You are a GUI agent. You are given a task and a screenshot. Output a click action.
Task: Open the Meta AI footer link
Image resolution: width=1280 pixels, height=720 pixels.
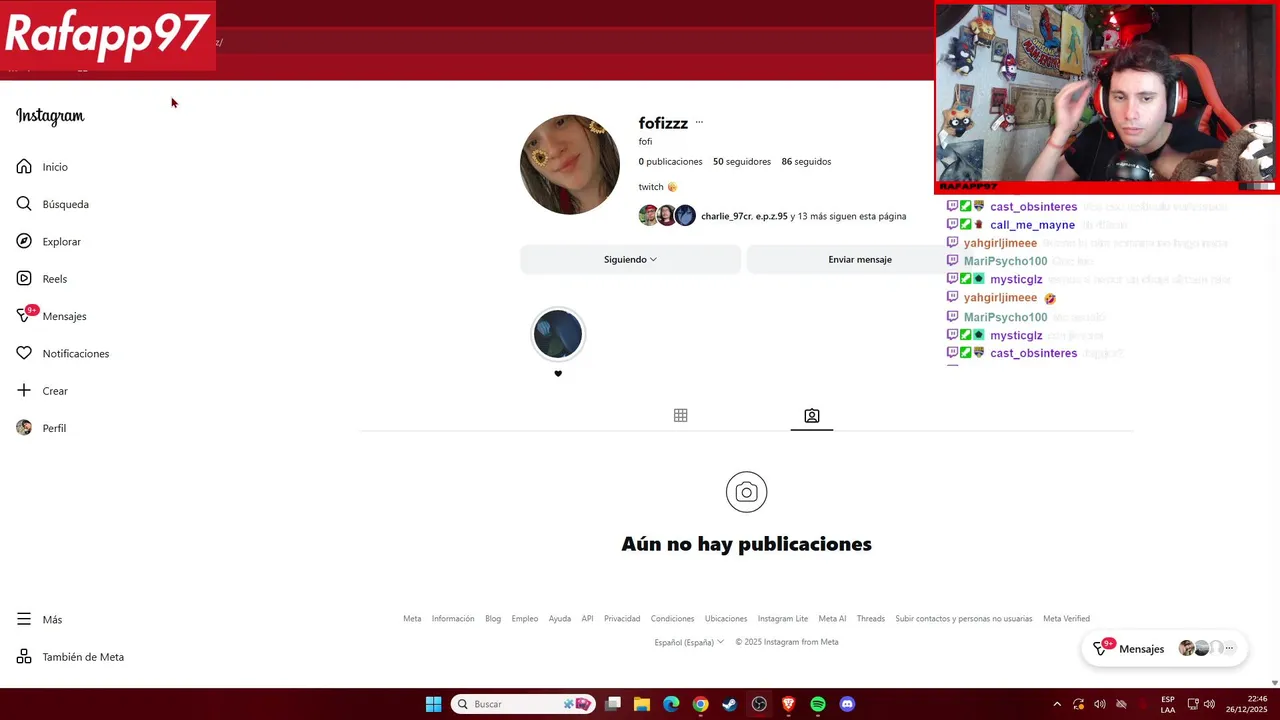coord(832,618)
